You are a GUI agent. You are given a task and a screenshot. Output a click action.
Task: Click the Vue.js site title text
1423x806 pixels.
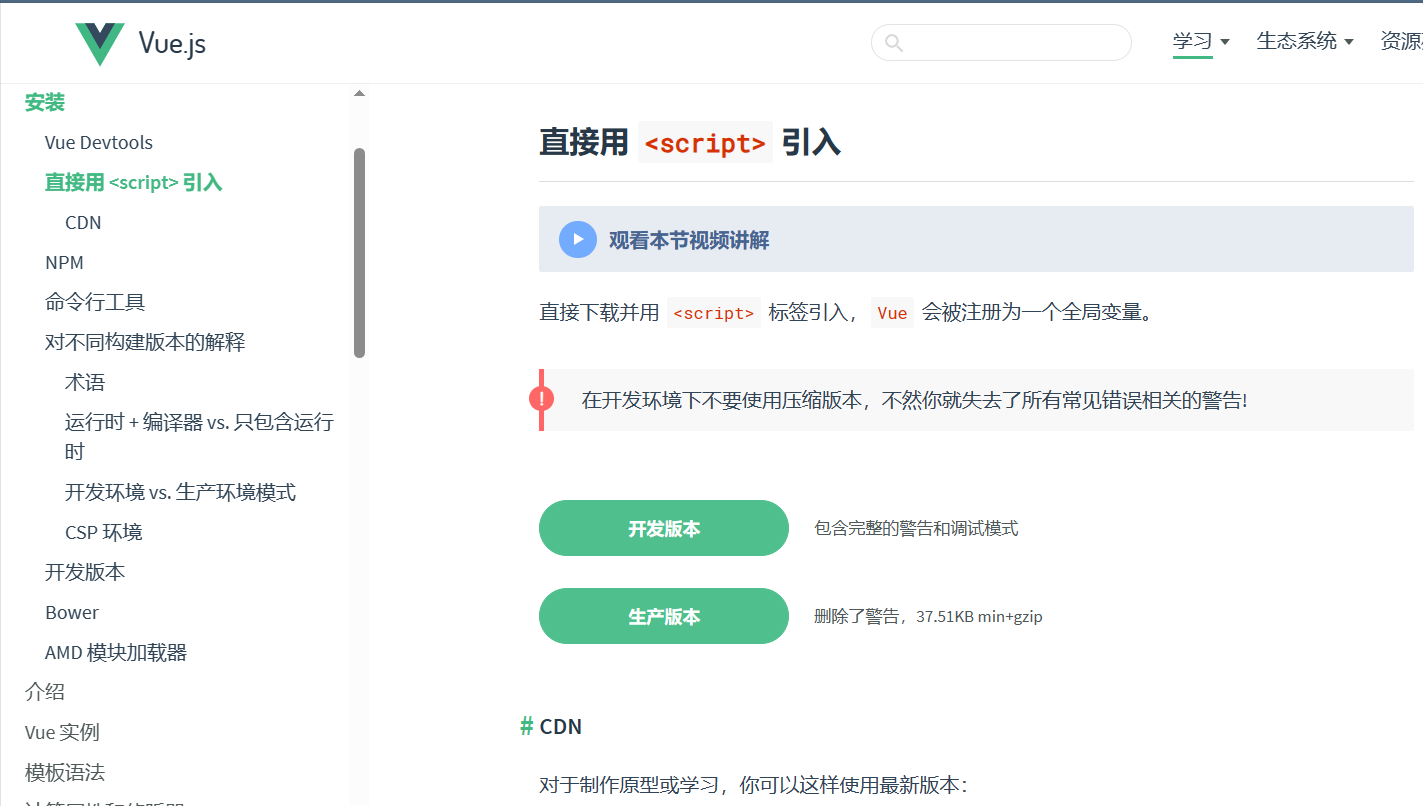point(172,43)
